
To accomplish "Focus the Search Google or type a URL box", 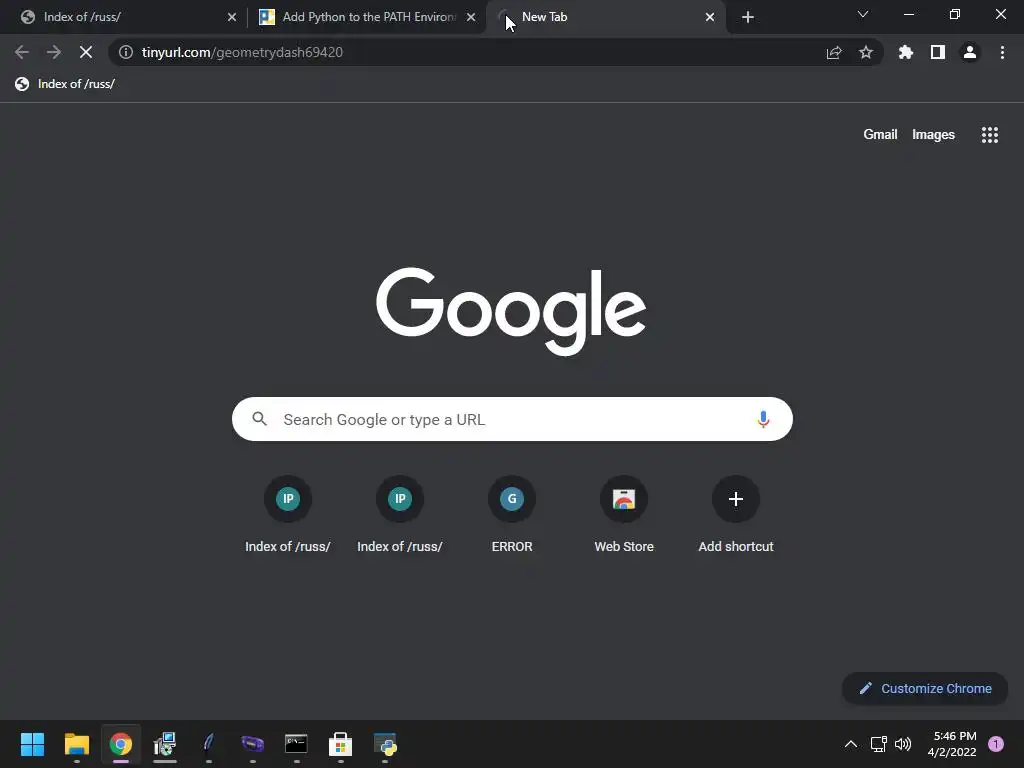I will [512, 419].
